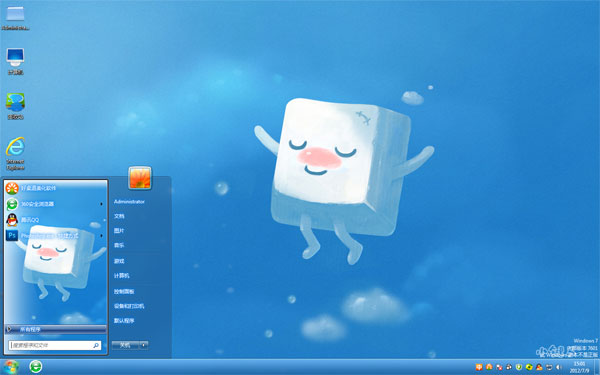This screenshot has width=600, height=375.
Task: Open the 360 green shield tray icon
Action: (x=519, y=367)
